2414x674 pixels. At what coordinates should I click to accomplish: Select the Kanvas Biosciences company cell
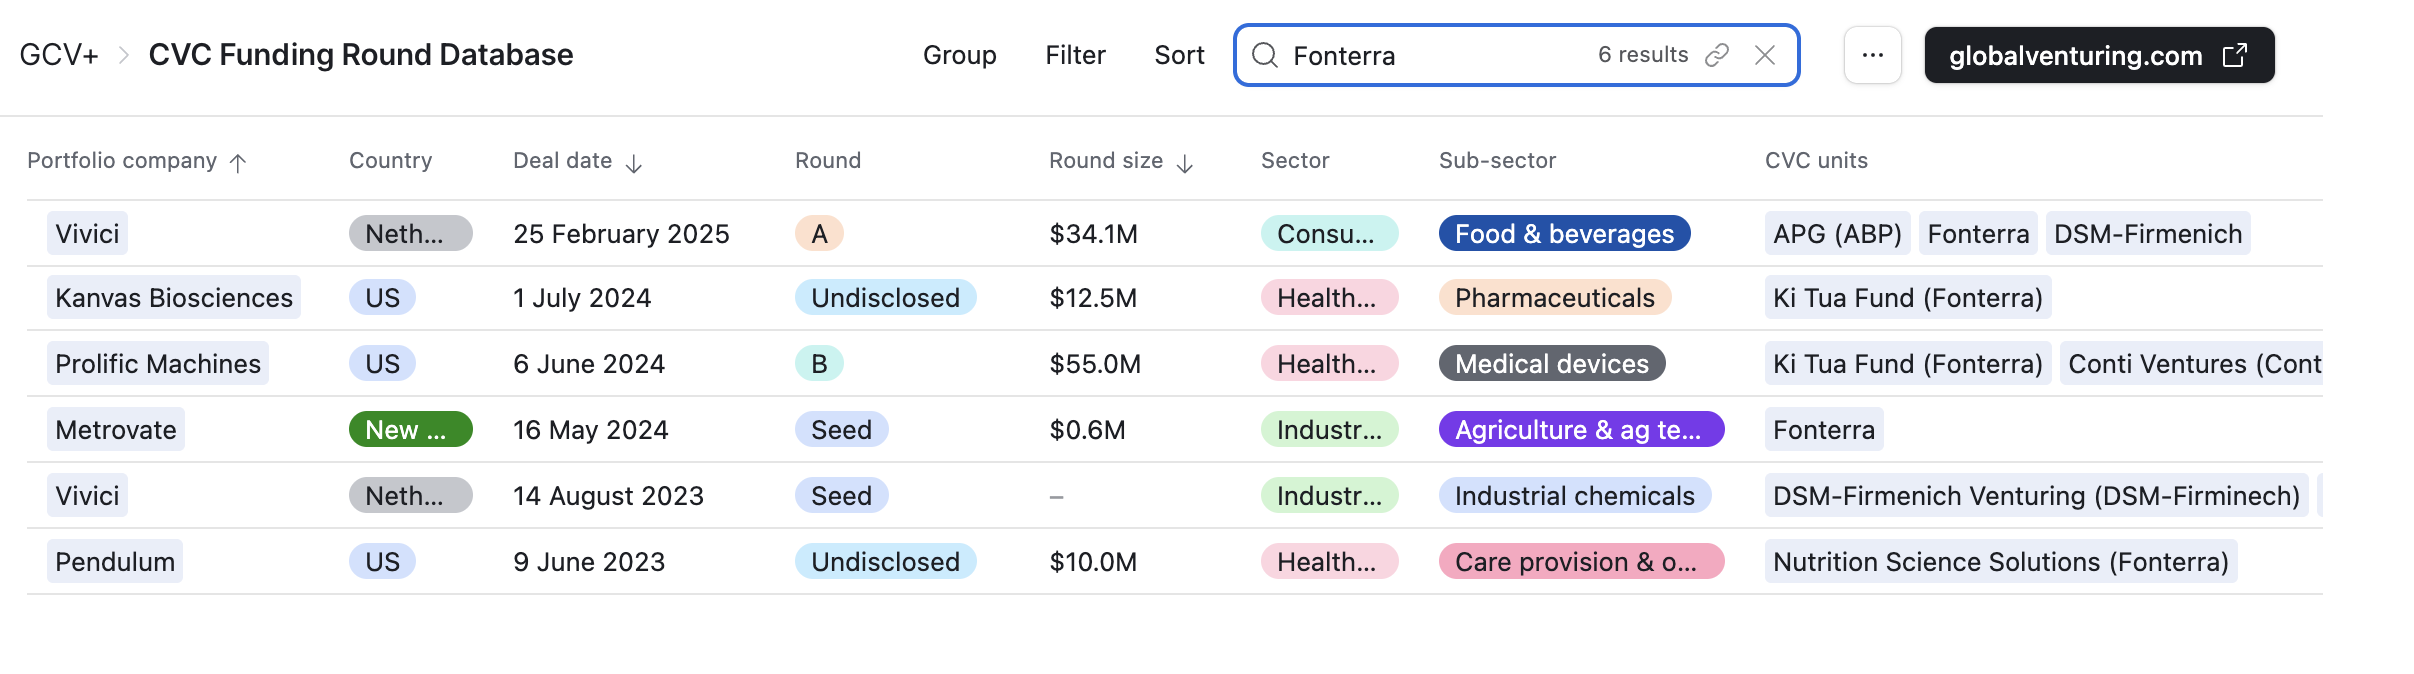173,297
